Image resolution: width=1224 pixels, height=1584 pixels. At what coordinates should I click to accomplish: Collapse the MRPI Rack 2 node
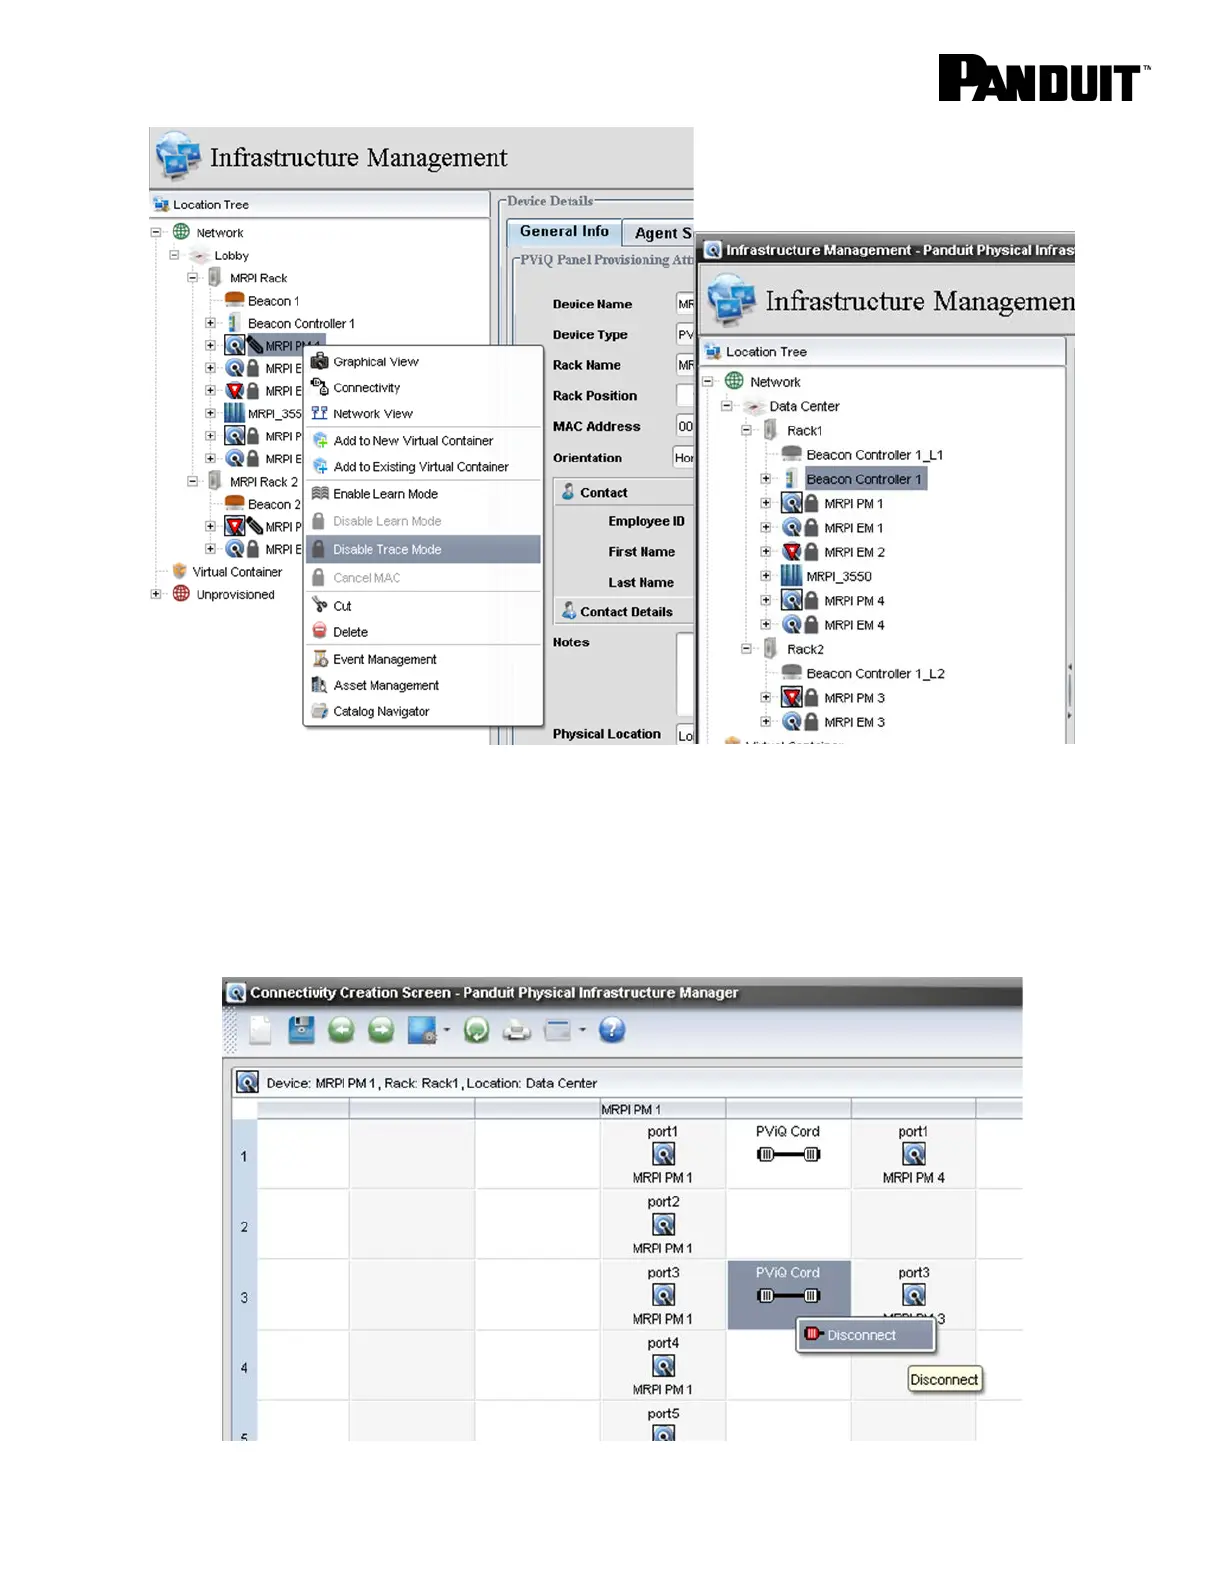[x=192, y=481]
